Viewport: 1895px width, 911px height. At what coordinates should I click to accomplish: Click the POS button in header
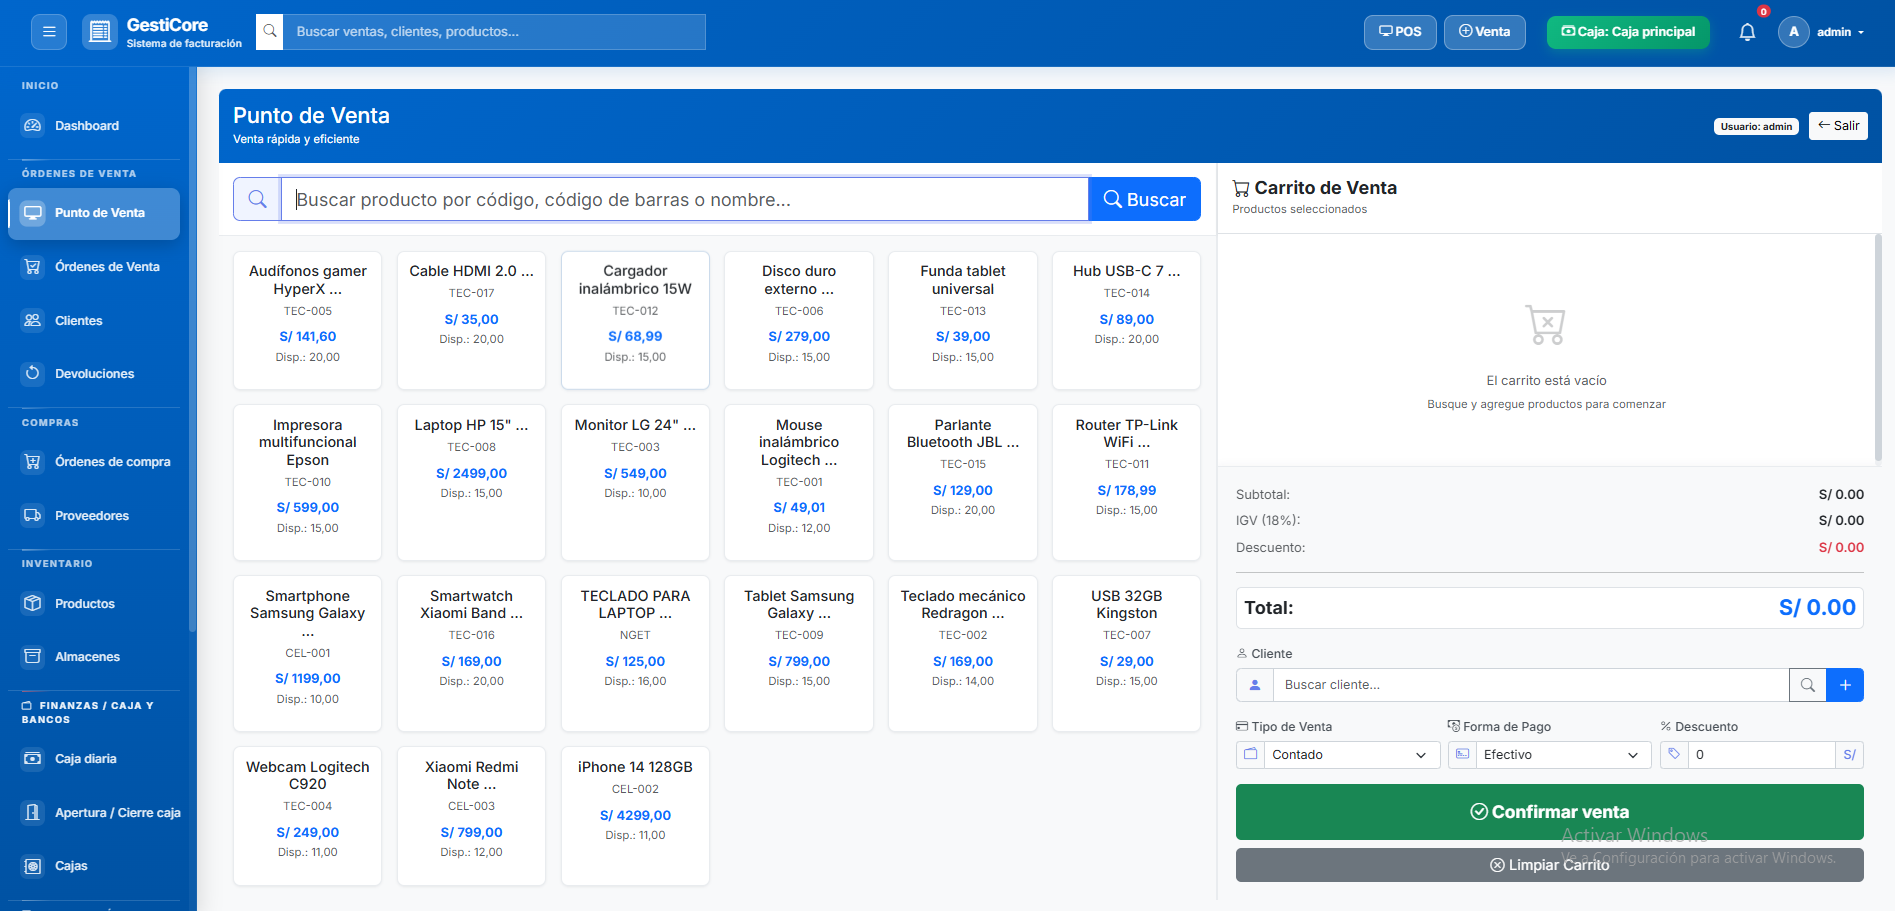tap(1400, 32)
